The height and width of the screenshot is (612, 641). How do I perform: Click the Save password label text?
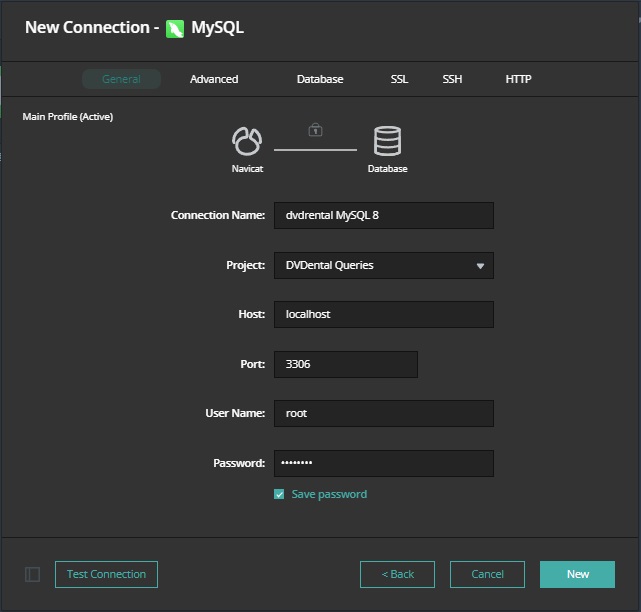pyautogui.click(x=329, y=494)
